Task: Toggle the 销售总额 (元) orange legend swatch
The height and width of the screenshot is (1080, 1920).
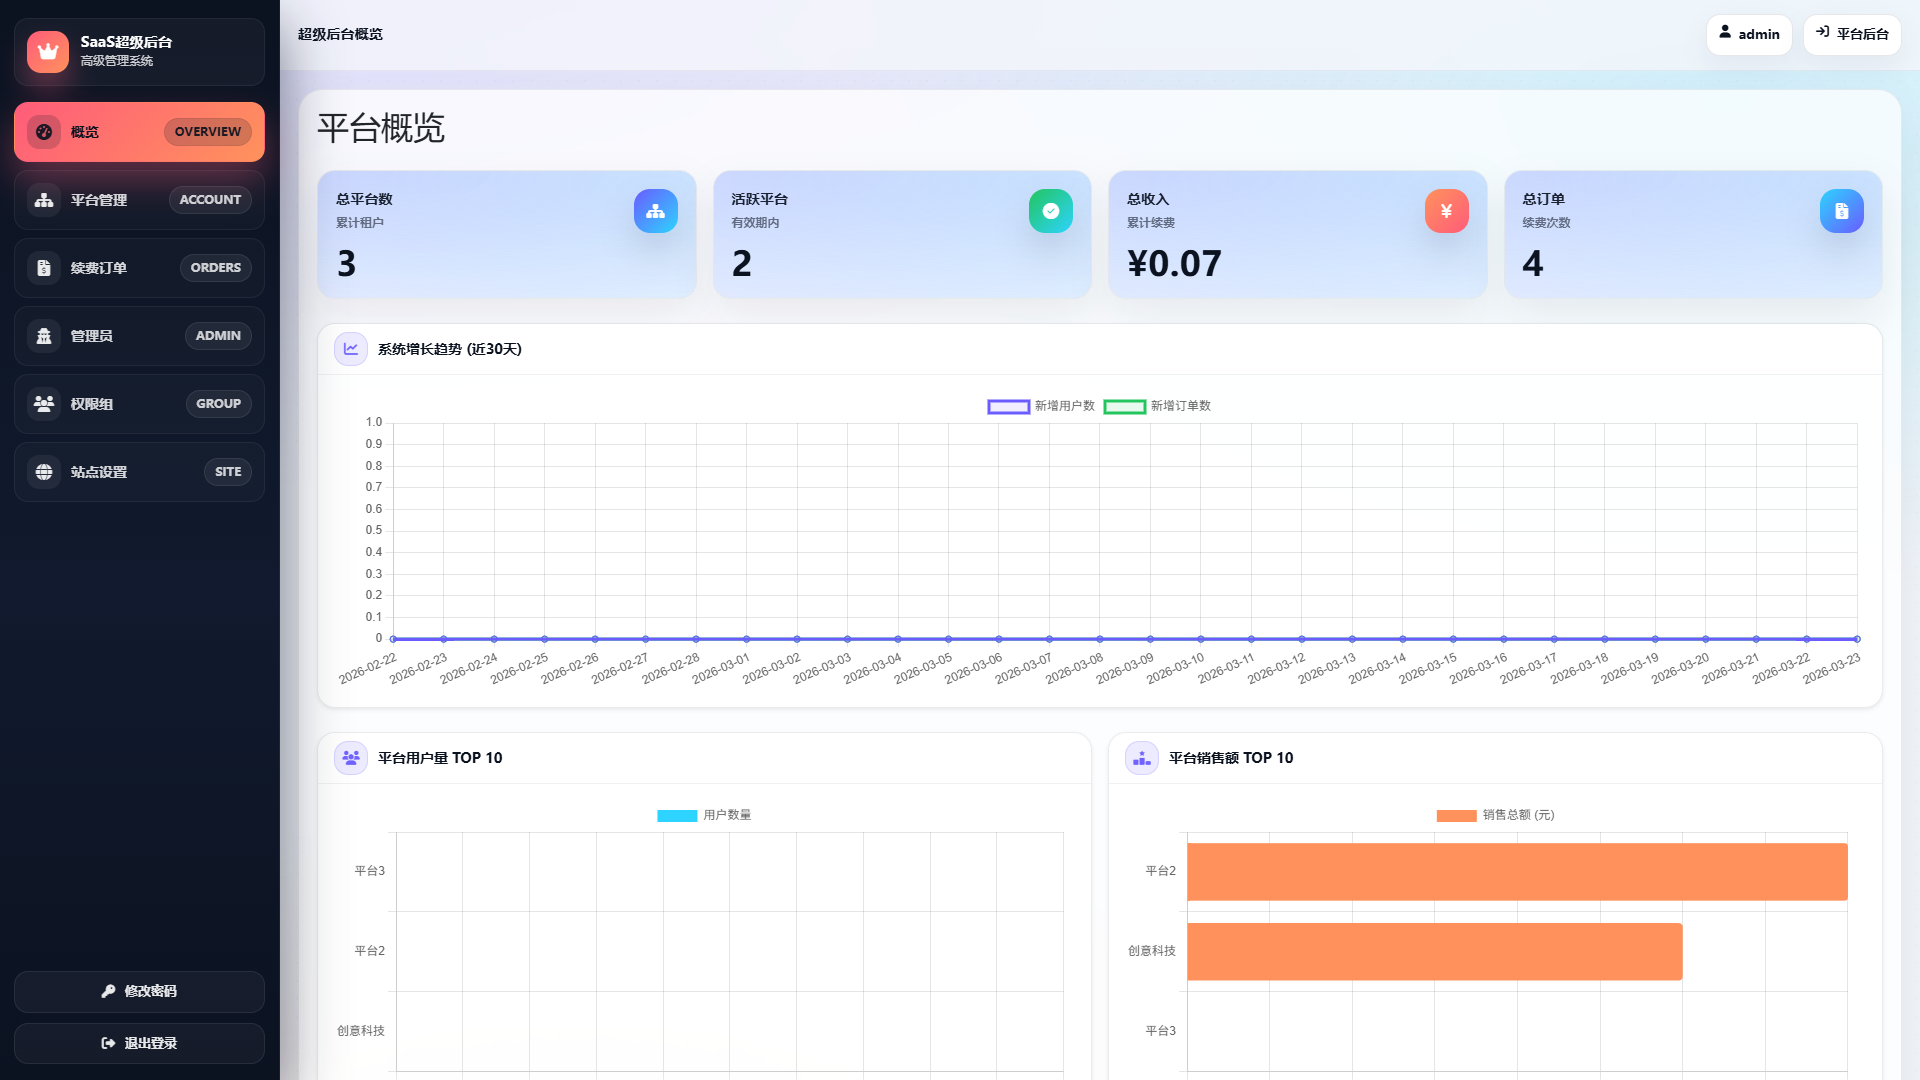Action: [1456, 815]
